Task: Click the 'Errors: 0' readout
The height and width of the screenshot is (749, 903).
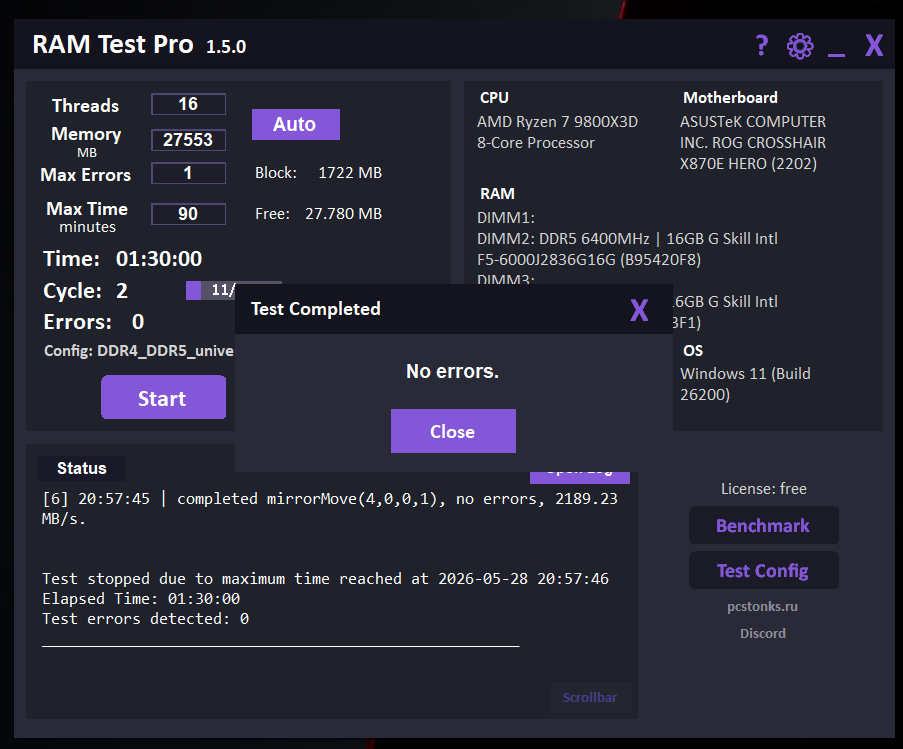Action: (94, 322)
